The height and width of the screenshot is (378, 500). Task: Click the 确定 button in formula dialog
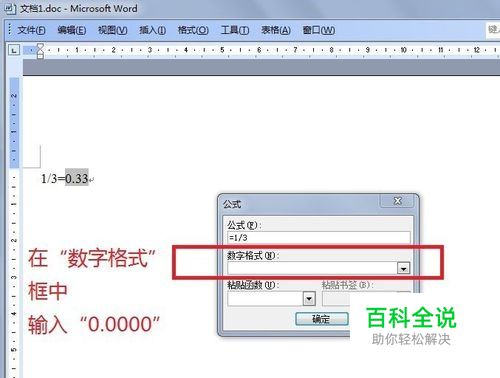(322, 319)
